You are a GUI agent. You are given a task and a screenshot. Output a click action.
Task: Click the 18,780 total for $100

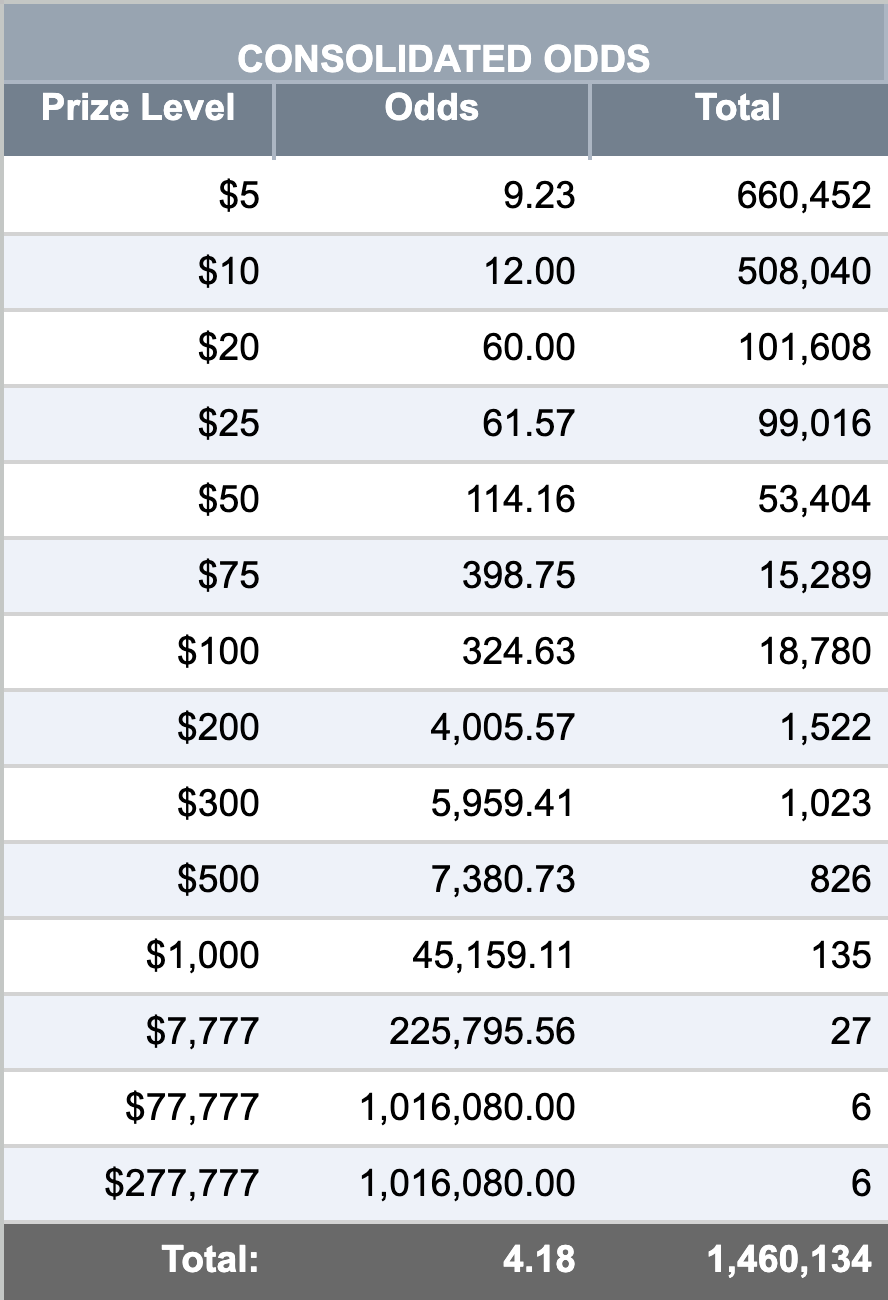(815, 651)
